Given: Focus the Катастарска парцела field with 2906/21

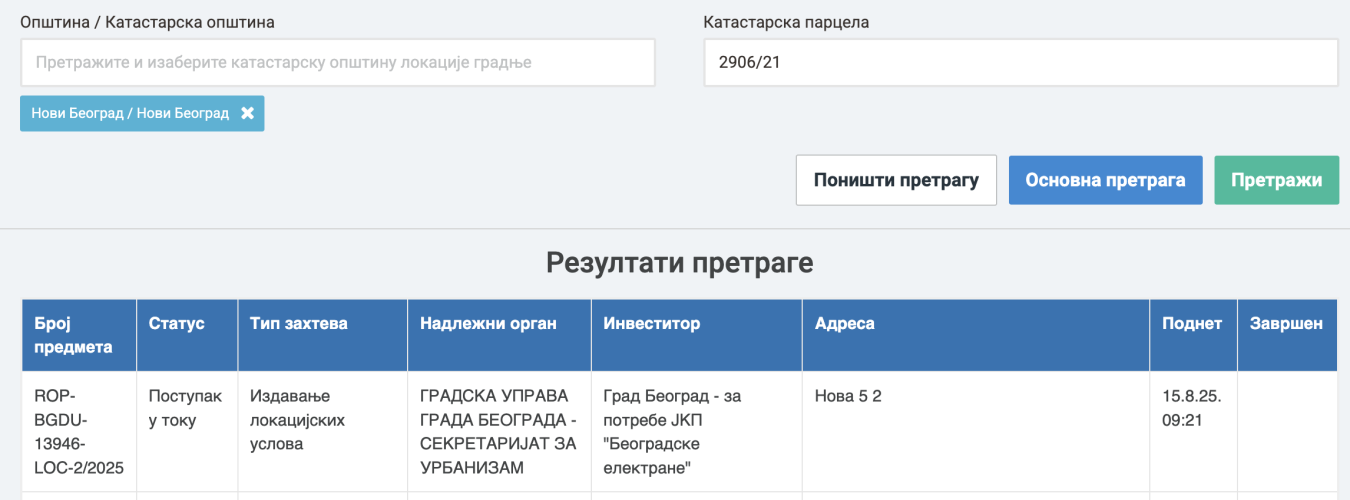Looking at the screenshot, I should click(1020, 62).
